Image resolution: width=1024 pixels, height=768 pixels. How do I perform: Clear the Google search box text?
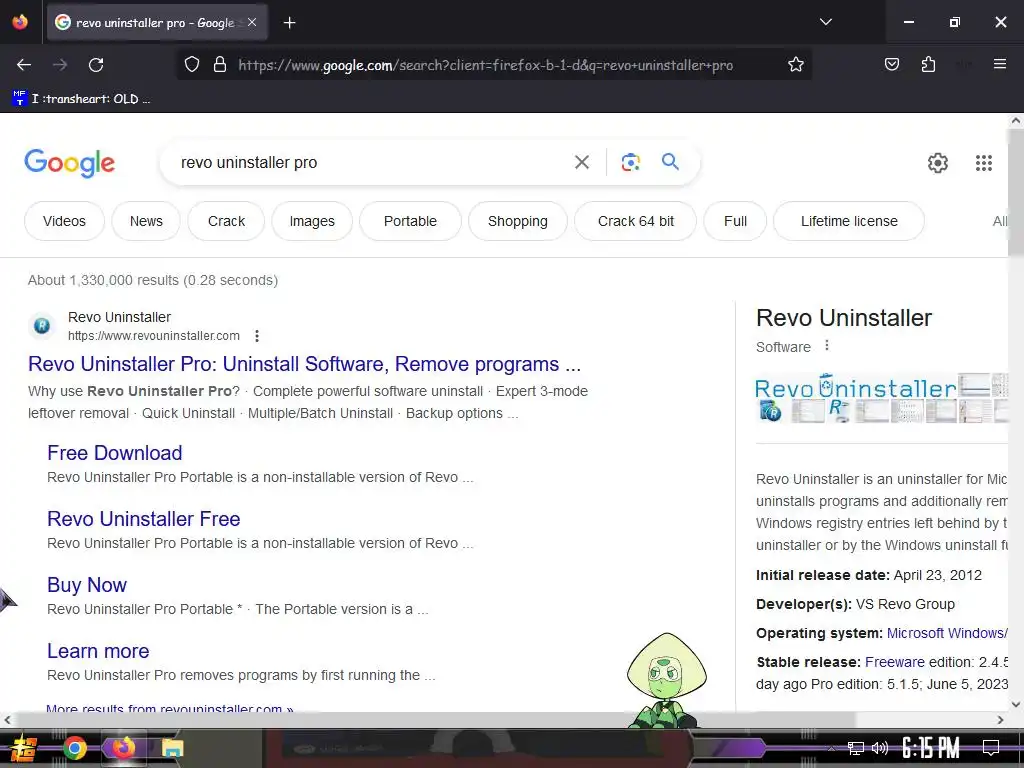pyautogui.click(x=581, y=162)
